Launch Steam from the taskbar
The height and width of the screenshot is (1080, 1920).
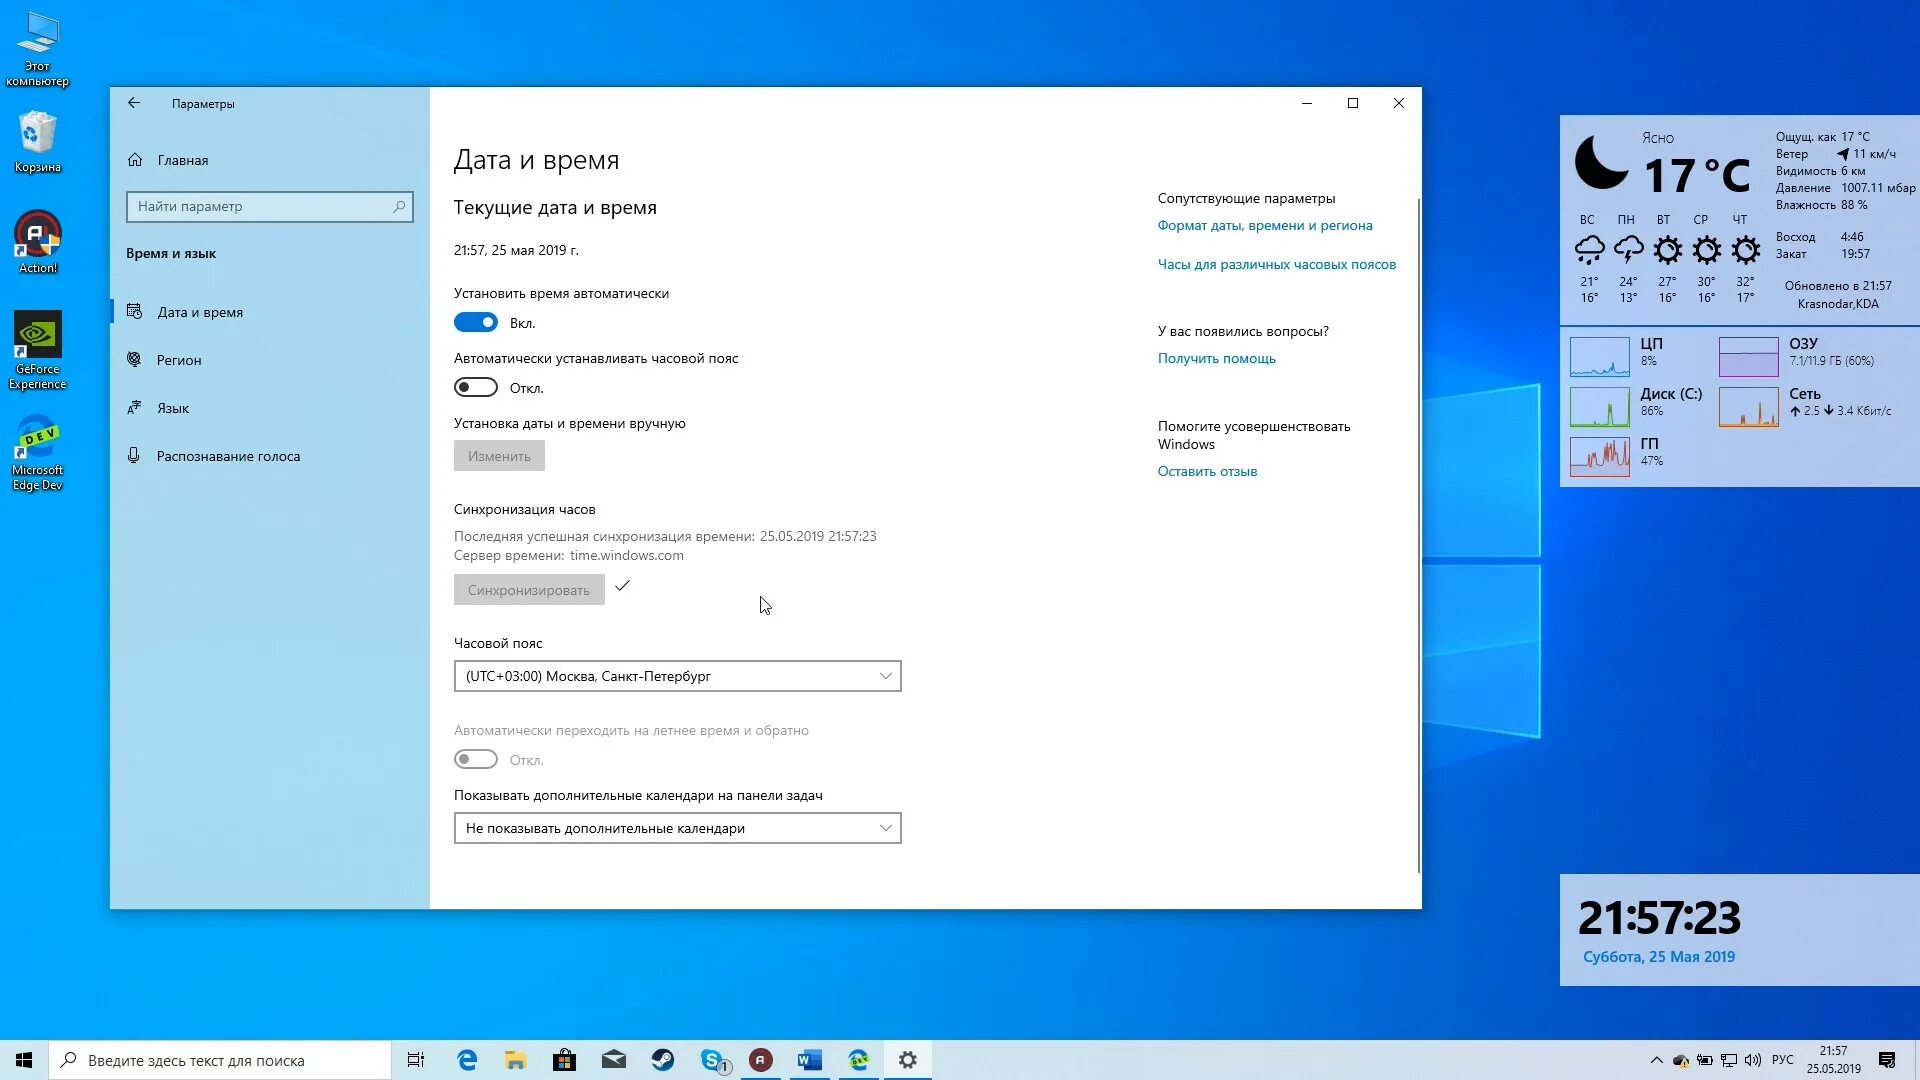(663, 1059)
